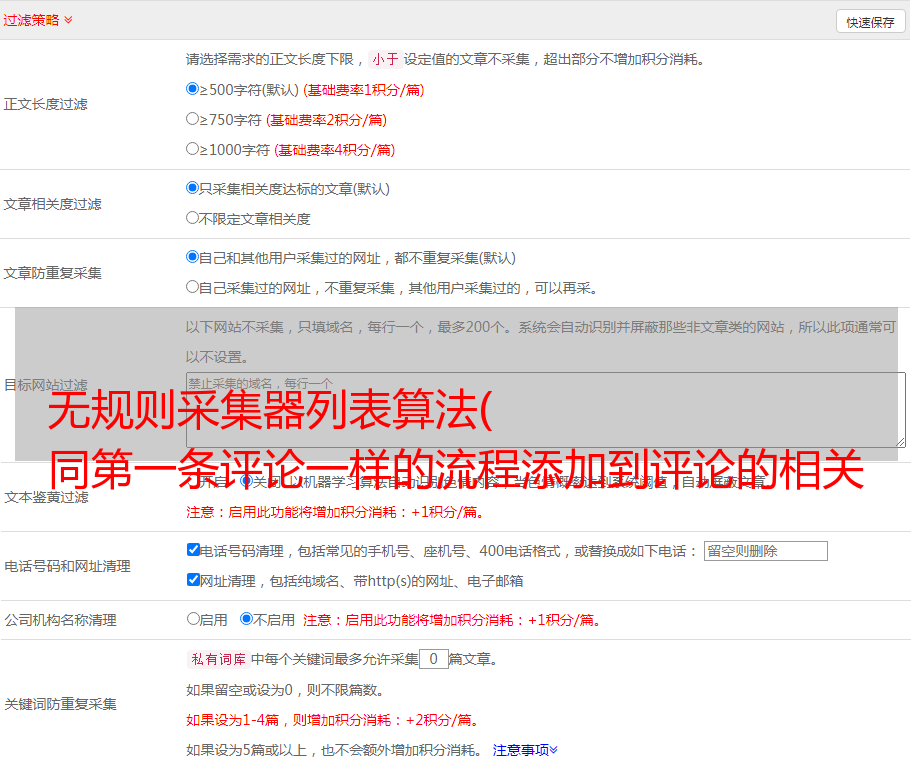
Task: Expand the 注意事项 notes link
Action: pos(525,749)
